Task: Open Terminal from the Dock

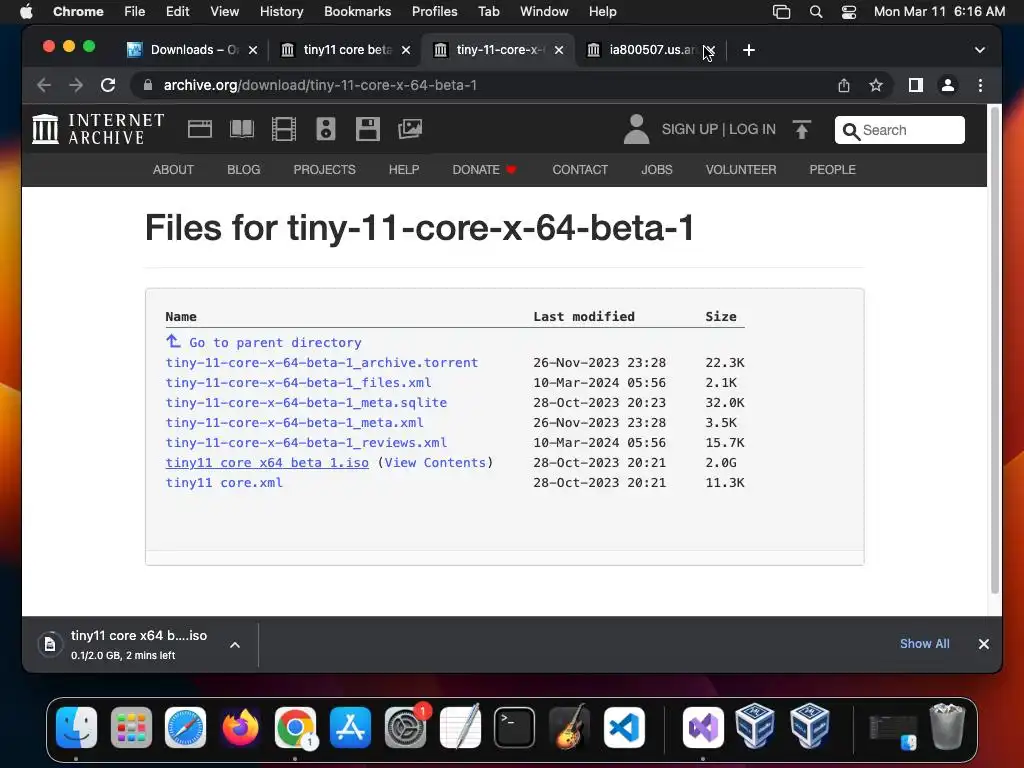Action: 515,727
